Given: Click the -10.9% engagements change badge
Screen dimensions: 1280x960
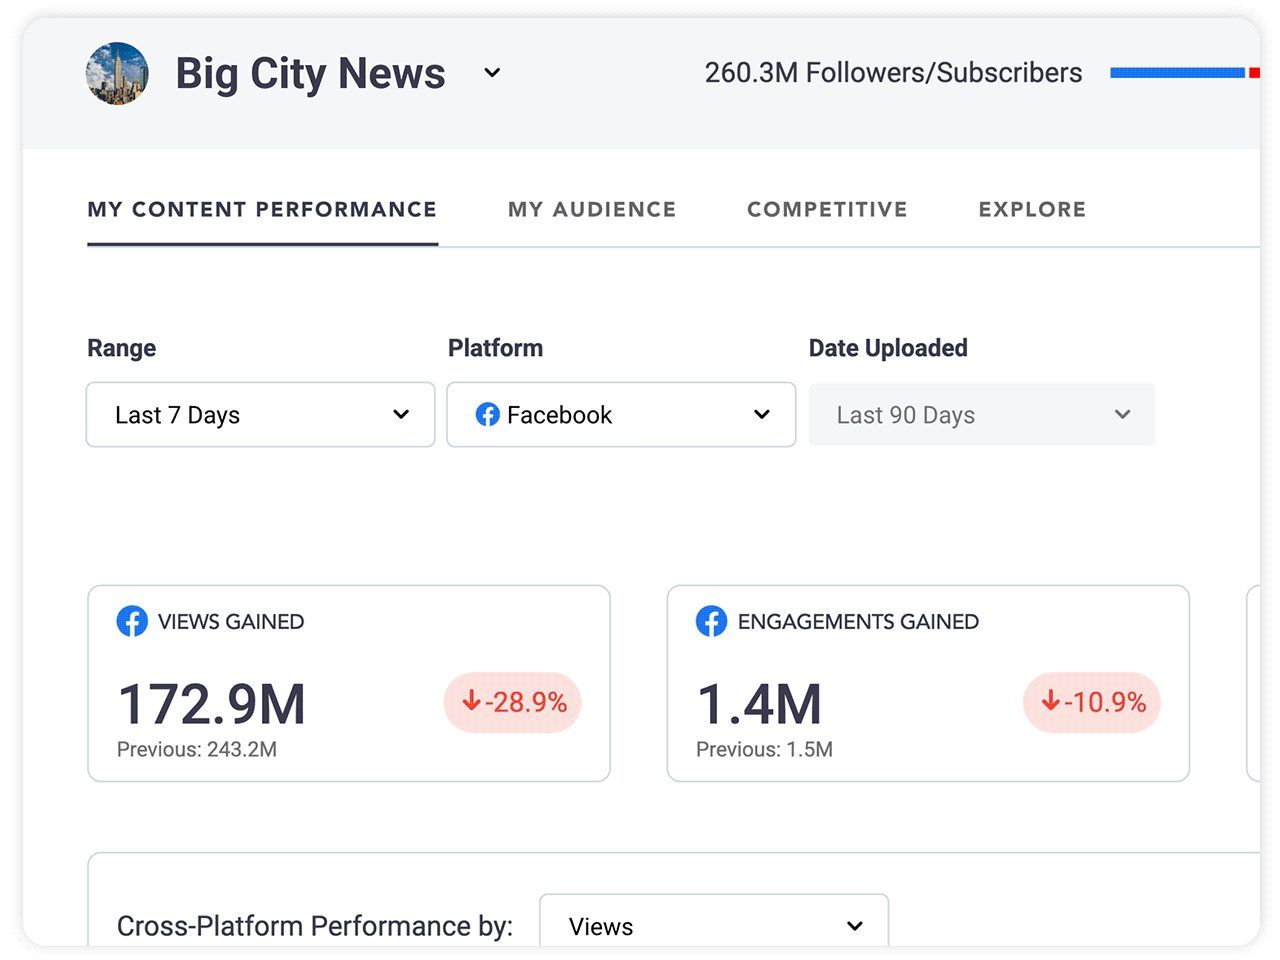Looking at the screenshot, I should [1092, 702].
